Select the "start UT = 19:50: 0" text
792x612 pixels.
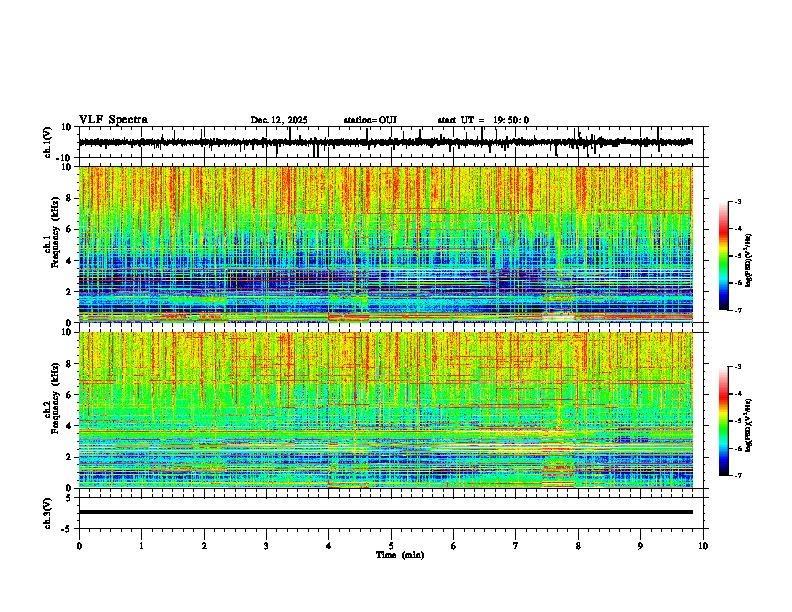coord(483,120)
